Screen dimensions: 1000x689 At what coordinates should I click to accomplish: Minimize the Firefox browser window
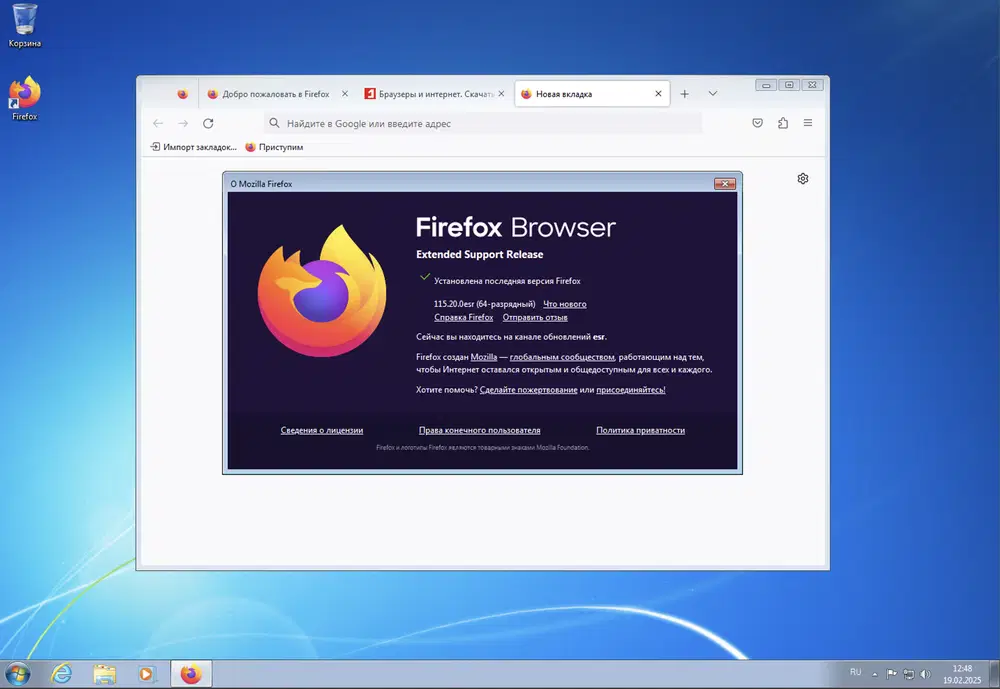766,85
